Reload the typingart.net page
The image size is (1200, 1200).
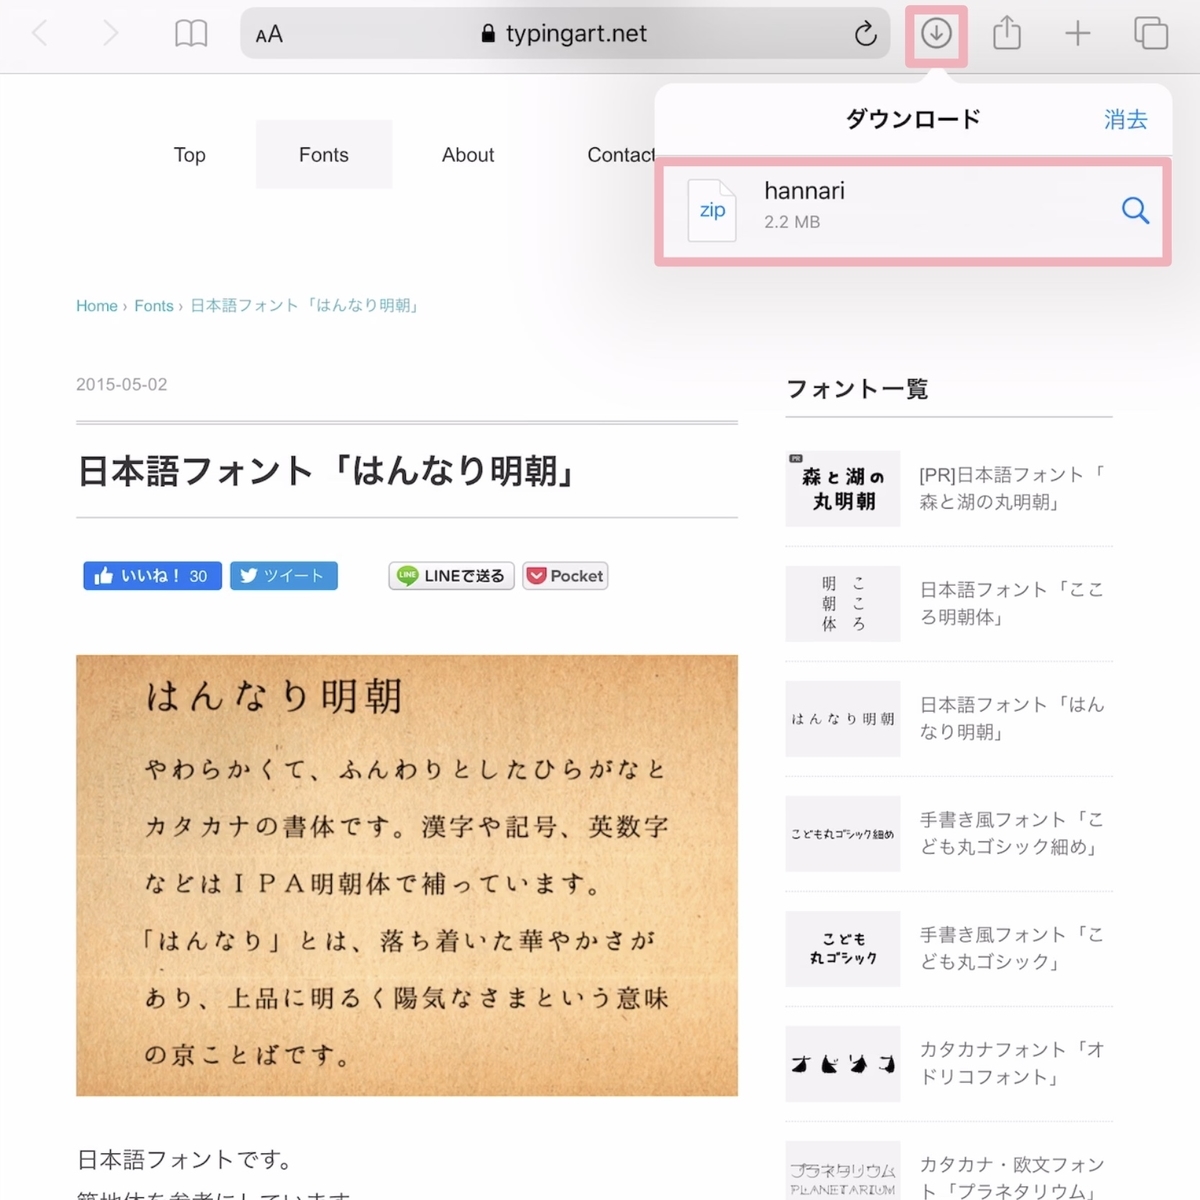[x=866, y=33]
